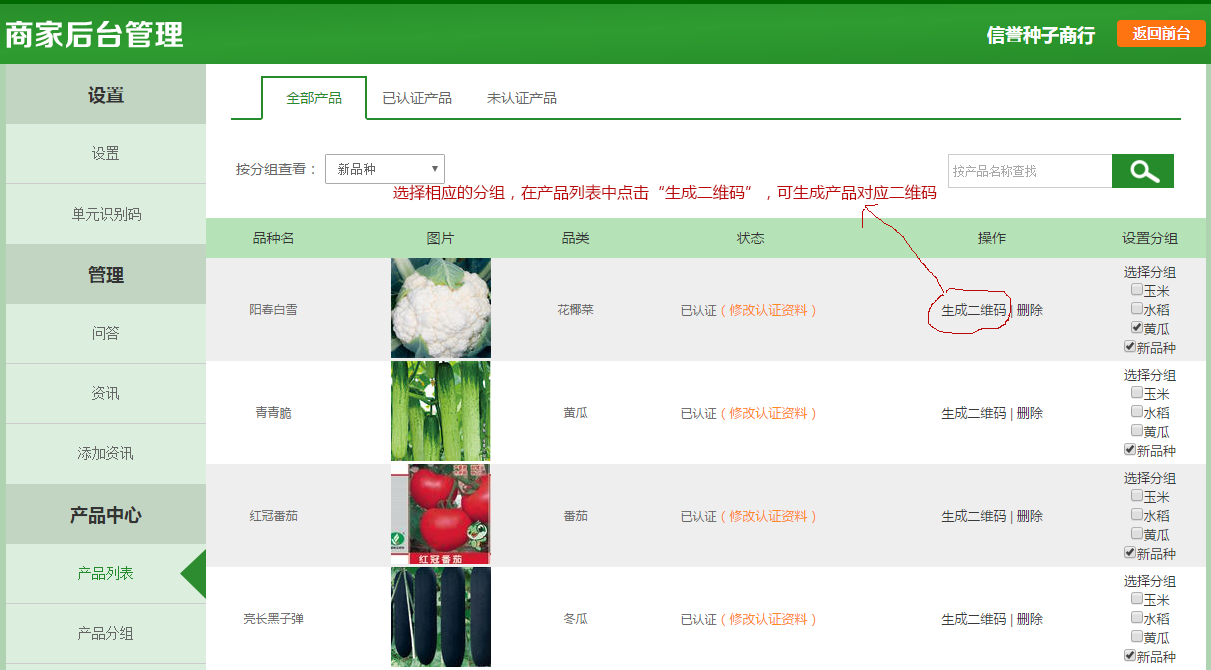Generate QR code for 亮长黑子弹
Screen dimensions: 1211x670
(973, 619)
